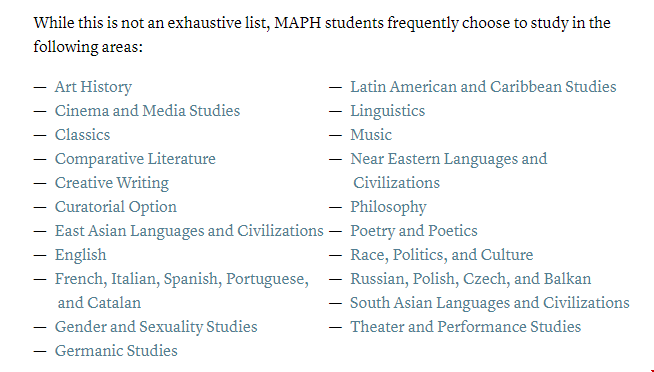Image resolution: width=654 pixels, height=372 pixels.
Task: Open Latin American and Caribbean Studies
Action: coord(483,87)
